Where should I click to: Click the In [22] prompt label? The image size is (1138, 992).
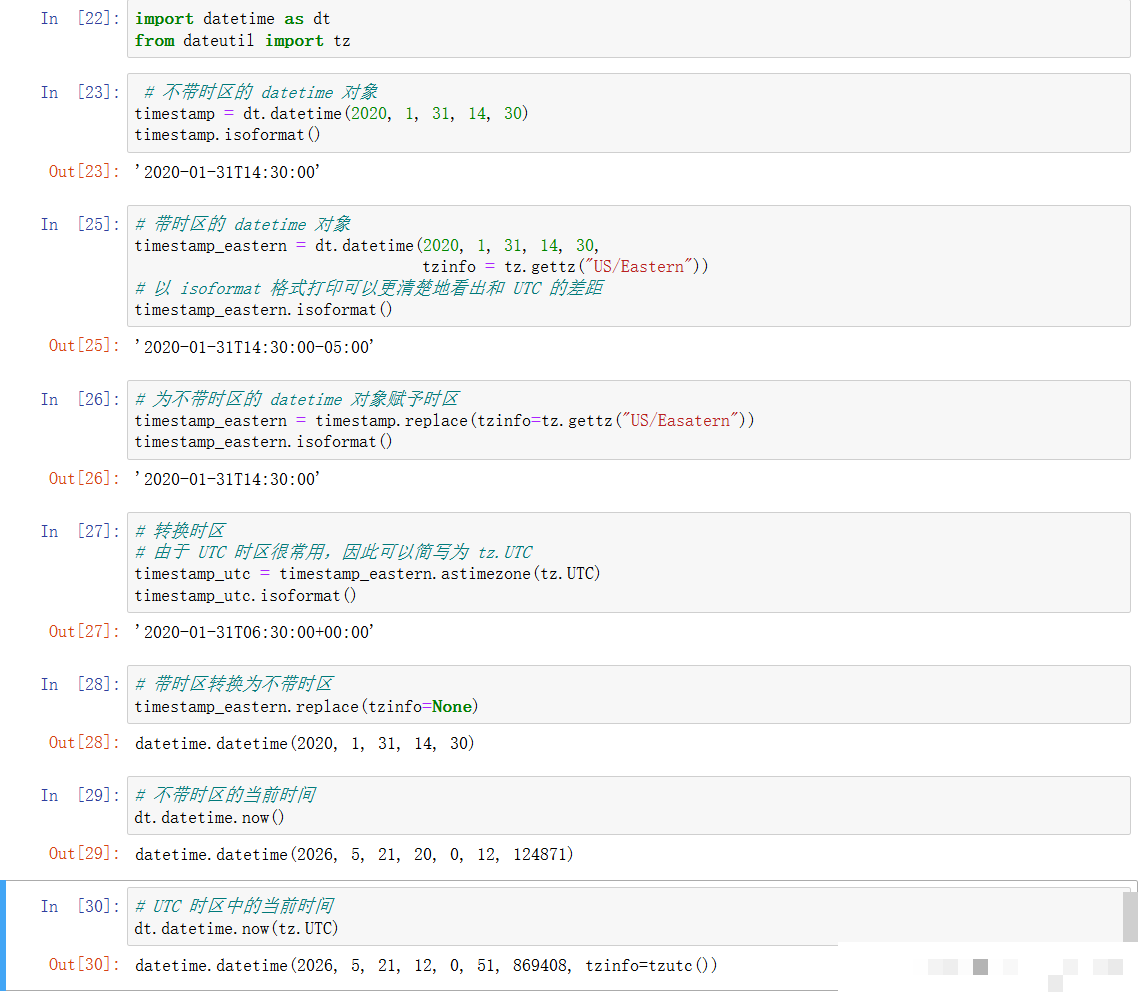click(80, 19)
